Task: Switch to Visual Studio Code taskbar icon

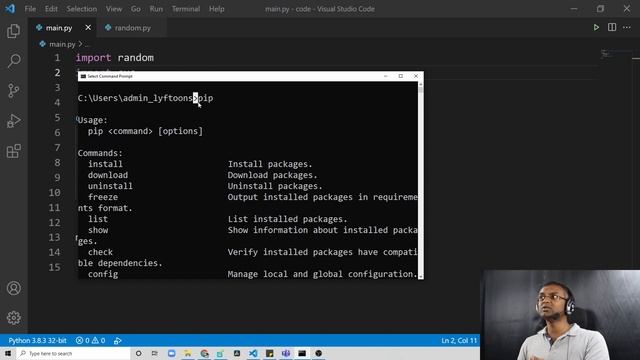Action: (x=253, y=353)
